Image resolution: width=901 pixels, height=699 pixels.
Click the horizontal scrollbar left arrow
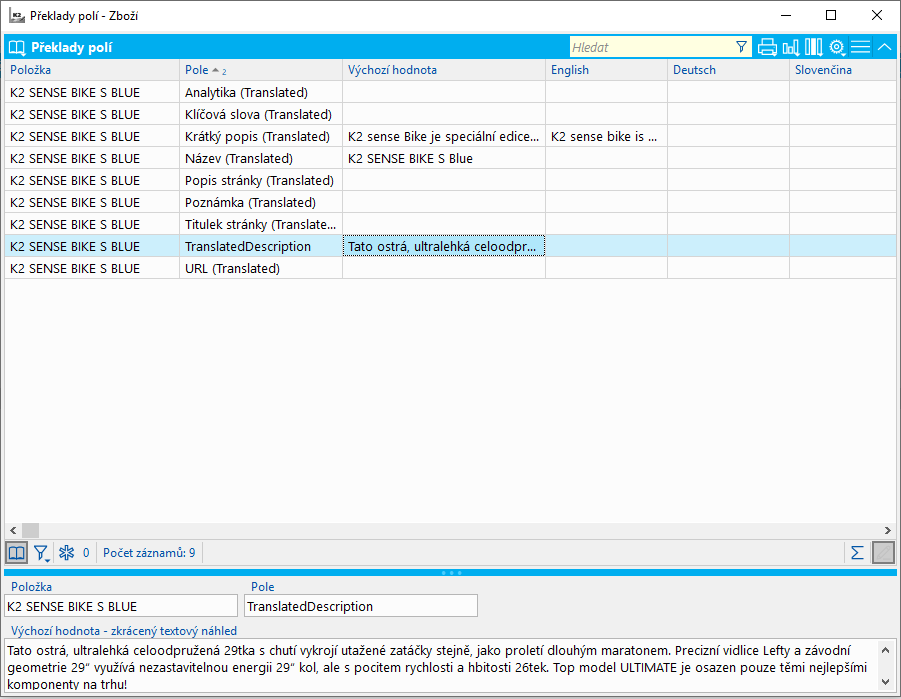pyautogui.click(x=13, y=530)
